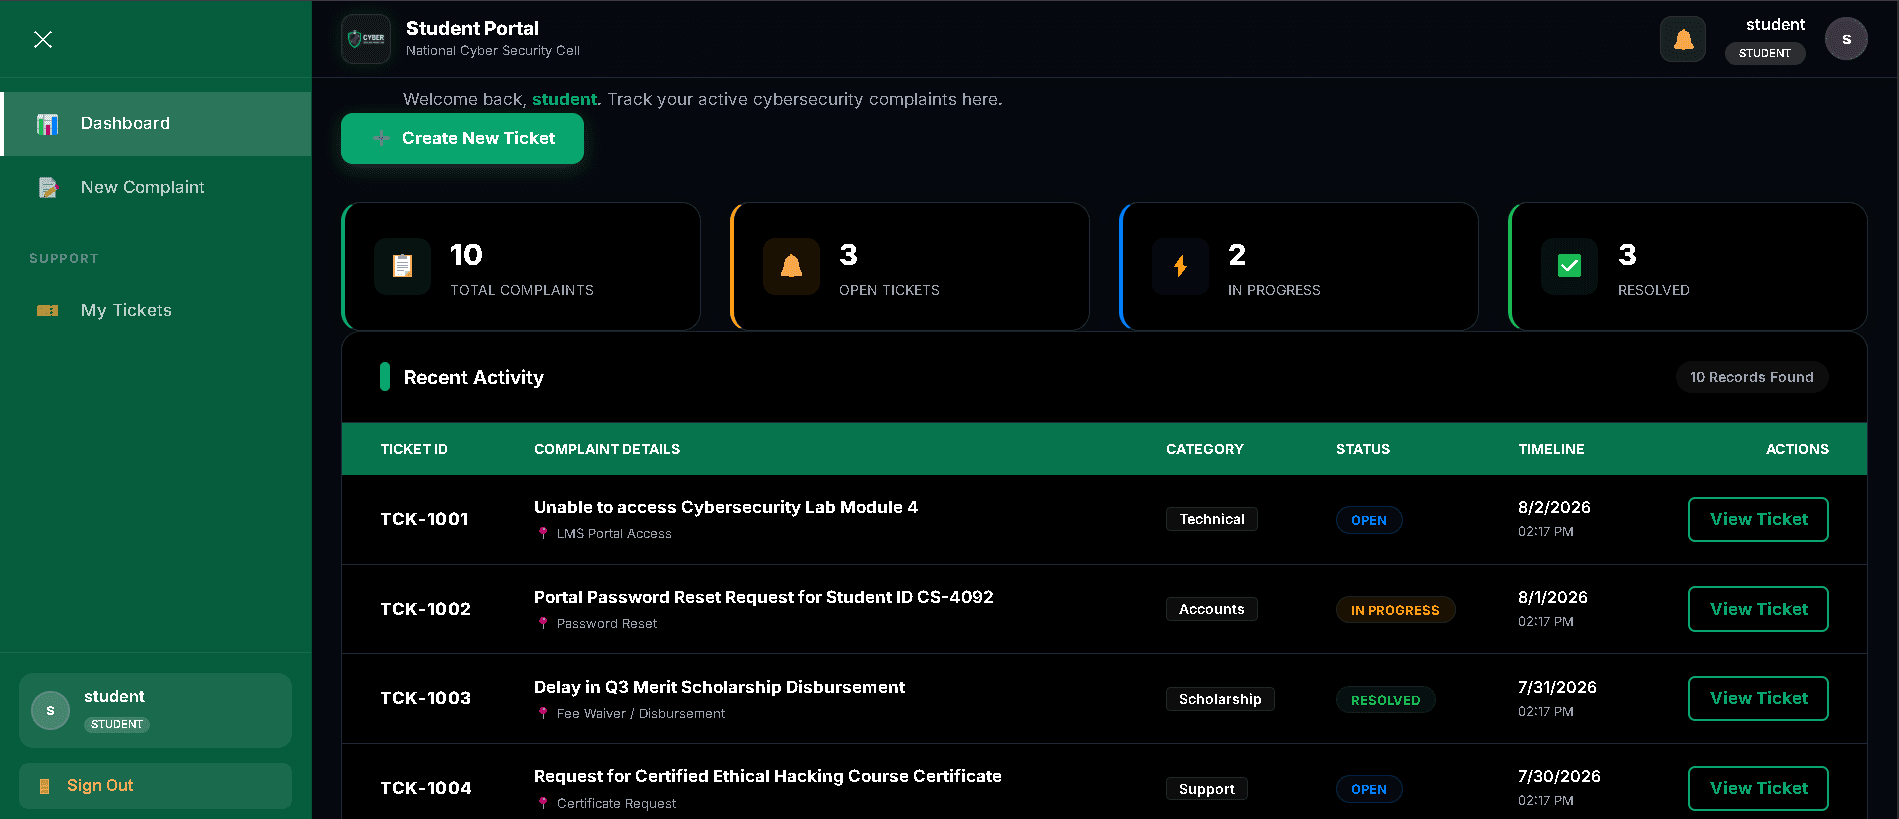Click the pin icon beside Password Reset

pos(543,623)
